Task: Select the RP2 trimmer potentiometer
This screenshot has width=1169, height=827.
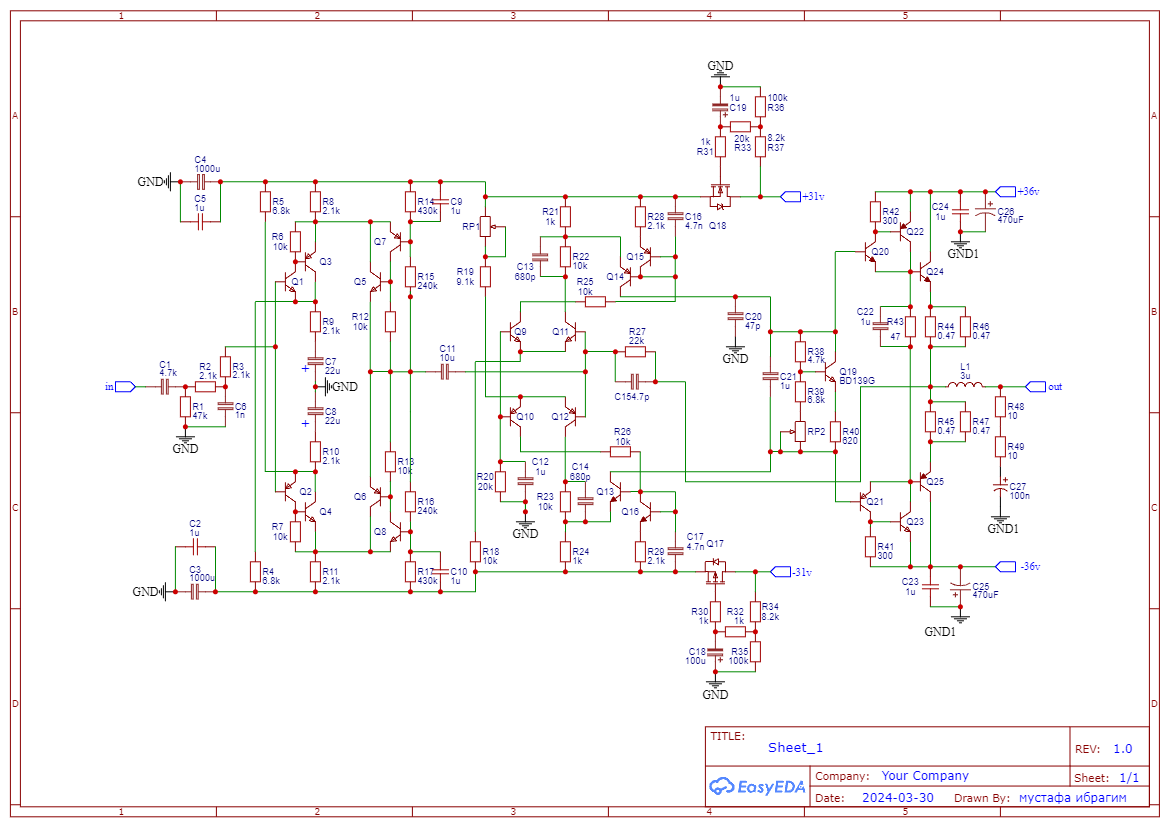Action: (798, 431)
